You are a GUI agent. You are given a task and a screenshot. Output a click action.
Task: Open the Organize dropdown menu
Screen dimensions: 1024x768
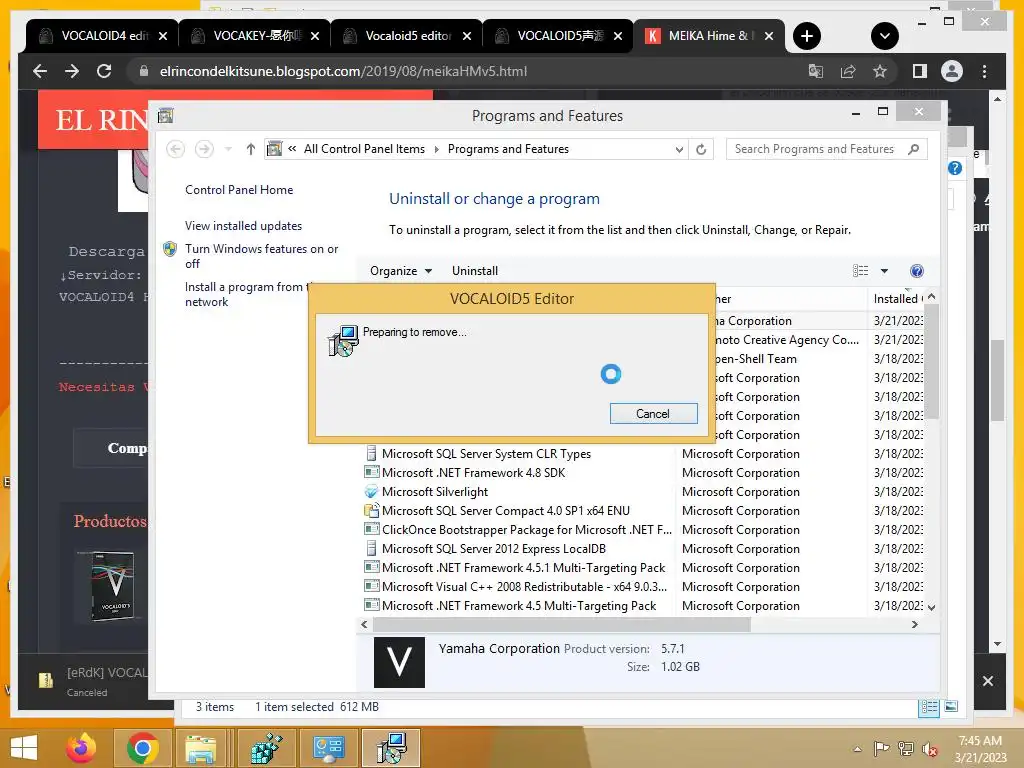pyautogui.click(x=400, y=270)
